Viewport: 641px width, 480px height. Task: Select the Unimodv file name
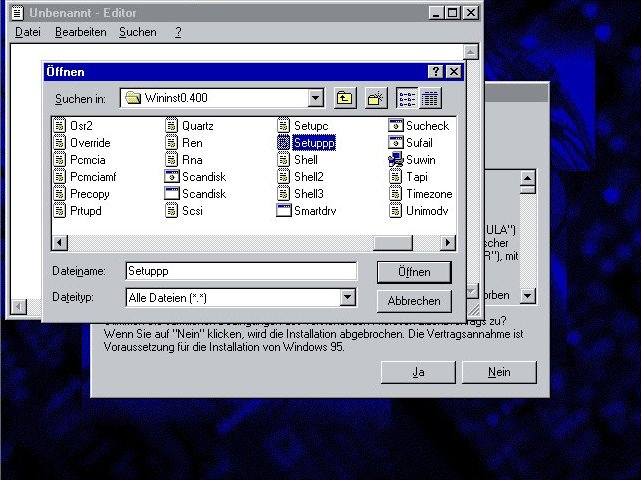click(x=427, y=211)
